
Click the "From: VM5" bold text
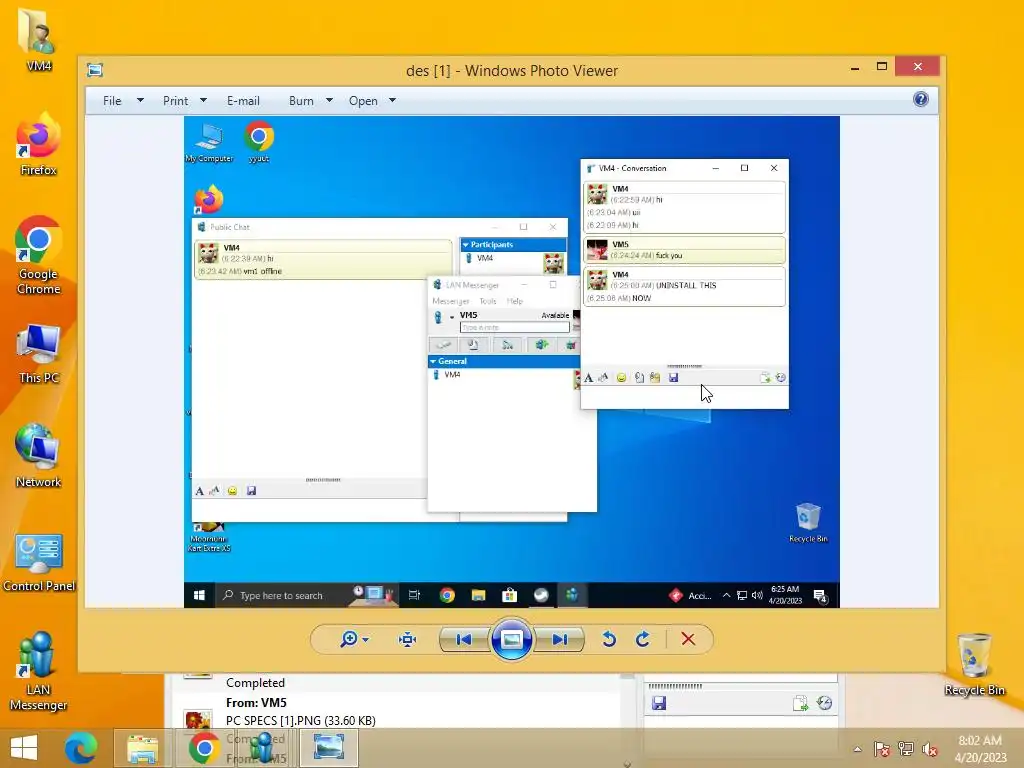256,703
